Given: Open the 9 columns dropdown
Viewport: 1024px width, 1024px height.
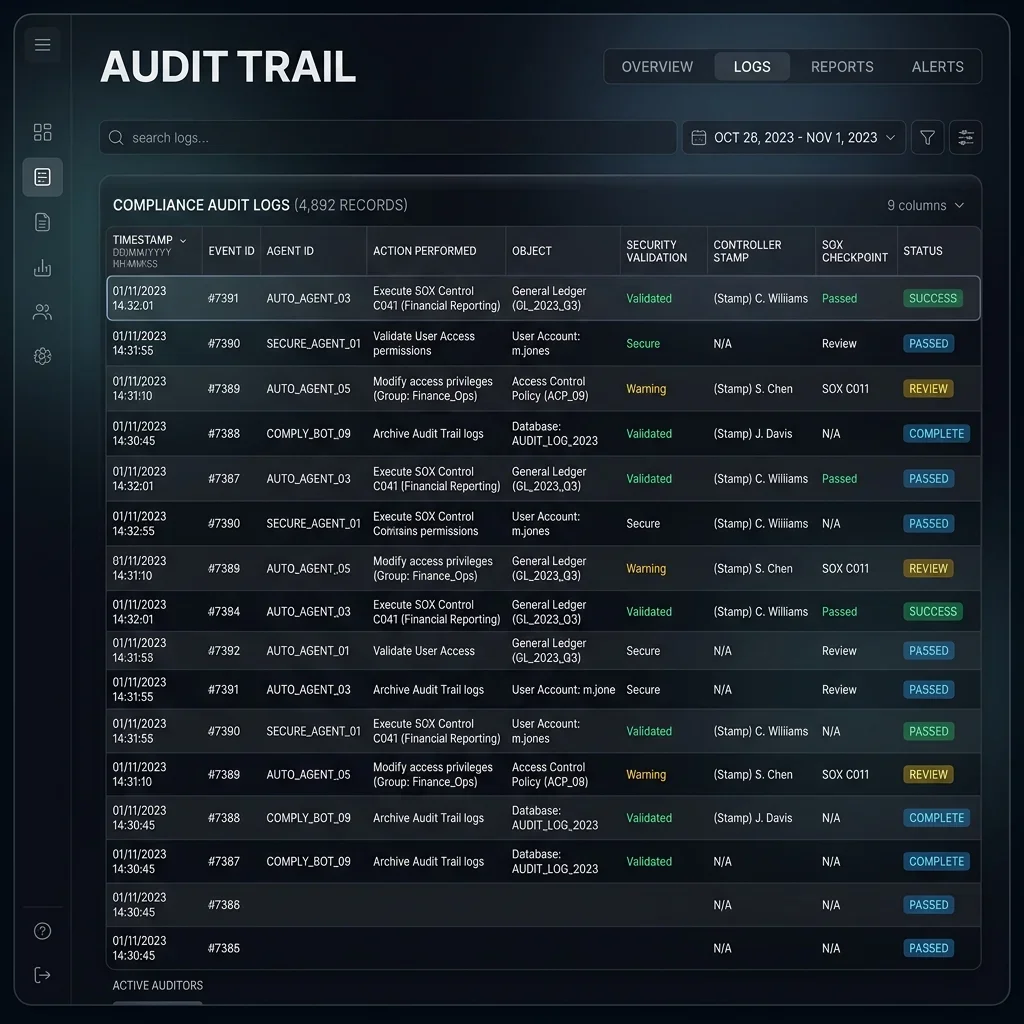Looking at the screenshot, I should [x=925, y=205].
